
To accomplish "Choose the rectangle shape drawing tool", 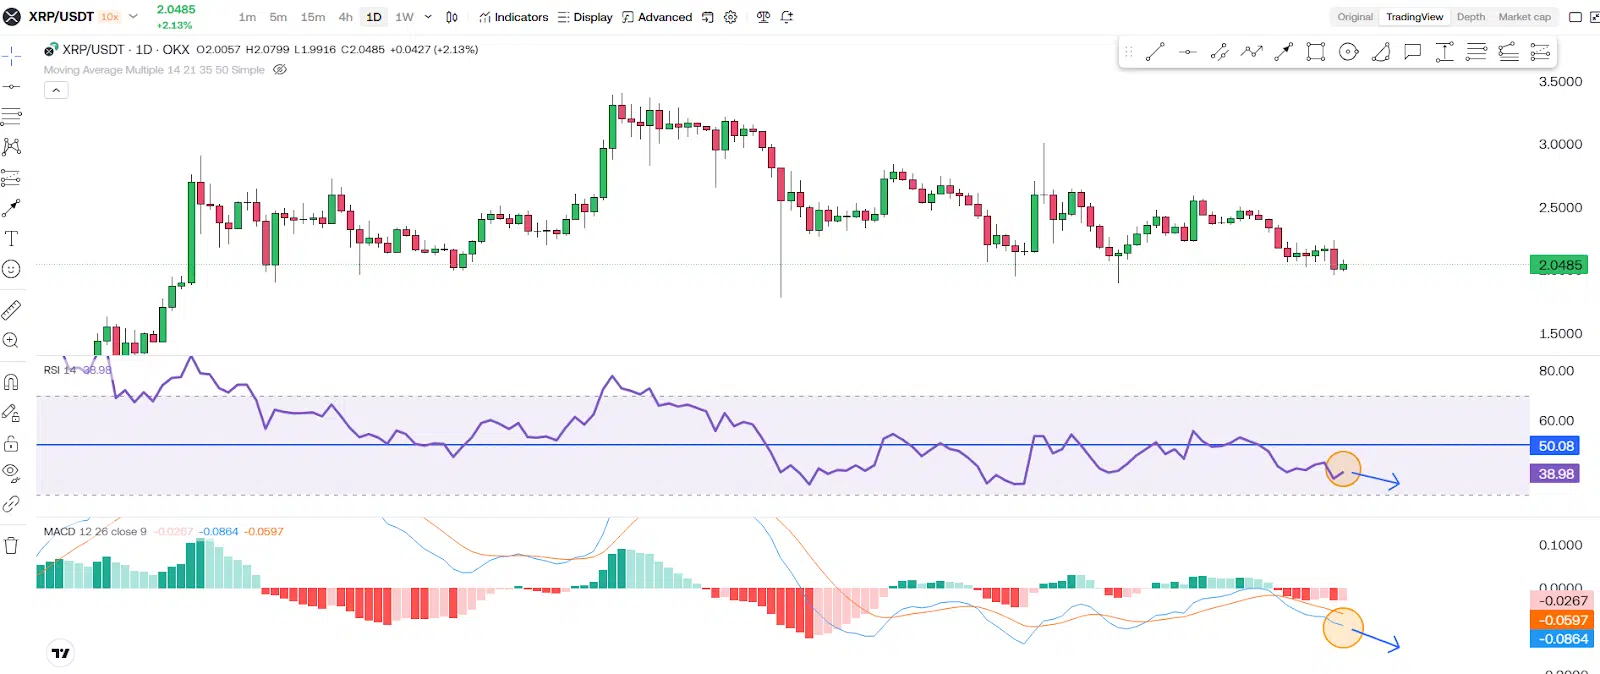I will pyautogui.click(x=1316, y=52).
